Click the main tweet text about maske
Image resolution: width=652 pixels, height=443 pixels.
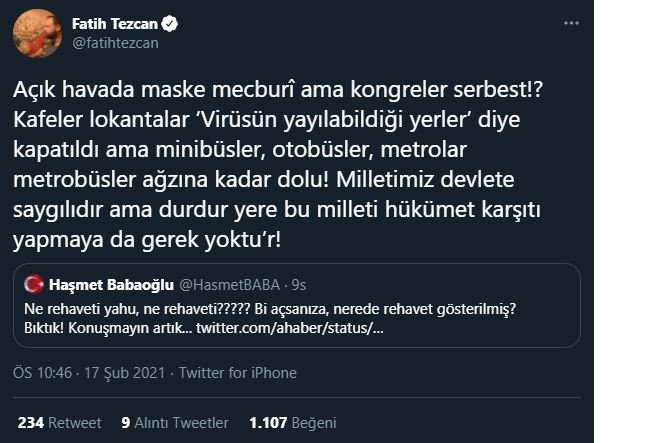(x=278, y=165)
